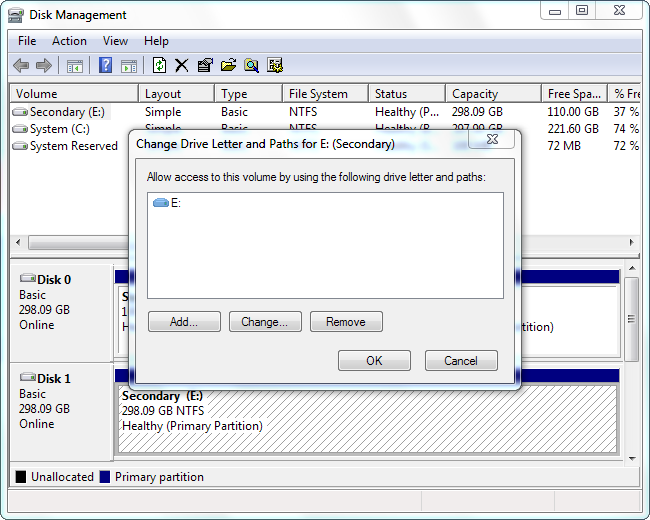Click the Explore magnifier toolbar icon
650x520 pixels.
pyautogui.click(x=251, y=66)
